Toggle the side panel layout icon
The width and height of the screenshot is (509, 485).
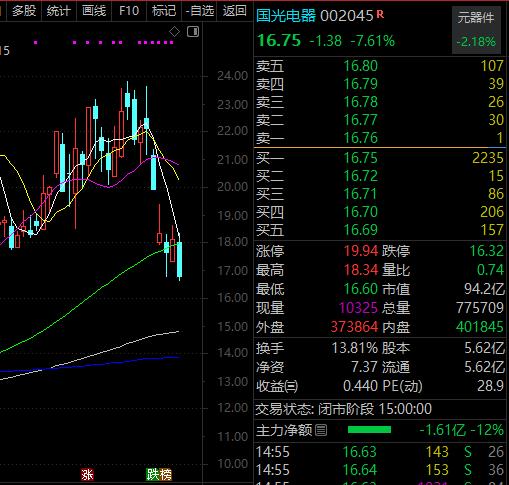[193, 32]
